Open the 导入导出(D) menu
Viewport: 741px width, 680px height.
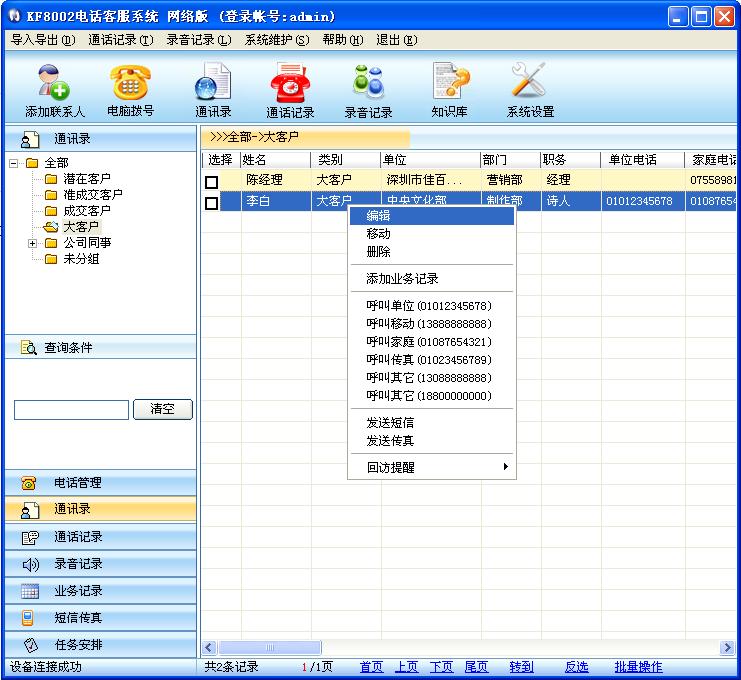tap(43, 40)
